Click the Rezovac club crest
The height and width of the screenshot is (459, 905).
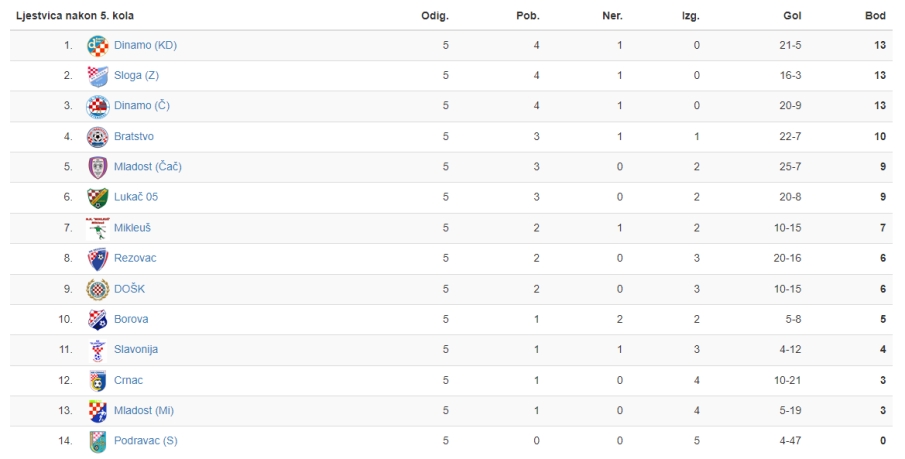(x=98, y=259)
